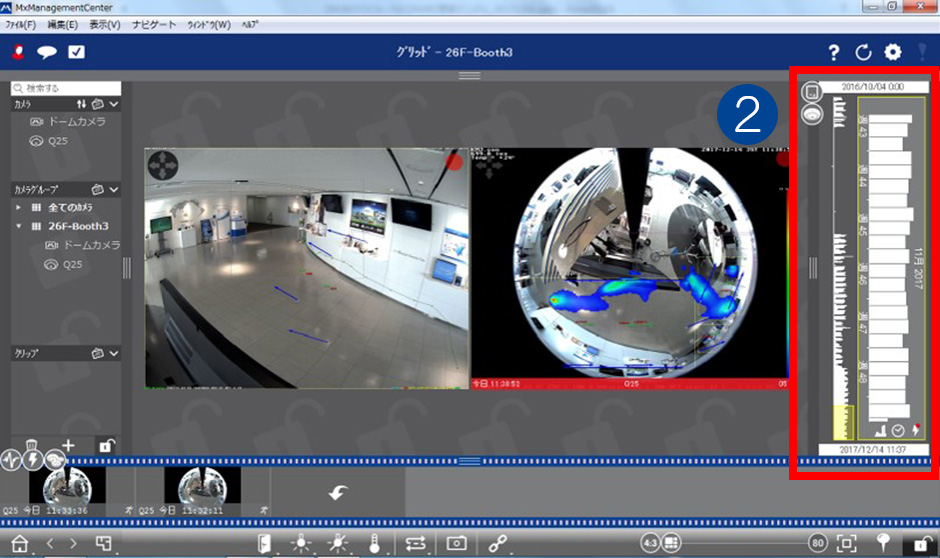The image size is (940, 558).
Task: Click the red record indicator on dome camera view
Action: coord(454,162)
